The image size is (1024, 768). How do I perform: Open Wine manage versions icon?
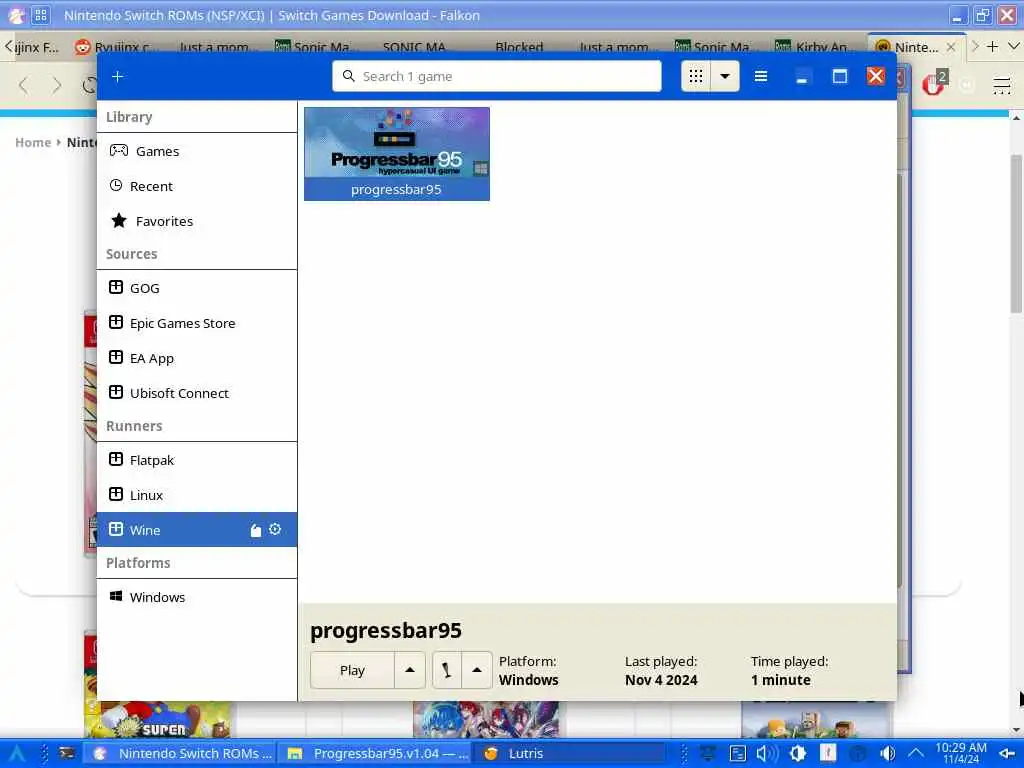(x=256, y=530)
